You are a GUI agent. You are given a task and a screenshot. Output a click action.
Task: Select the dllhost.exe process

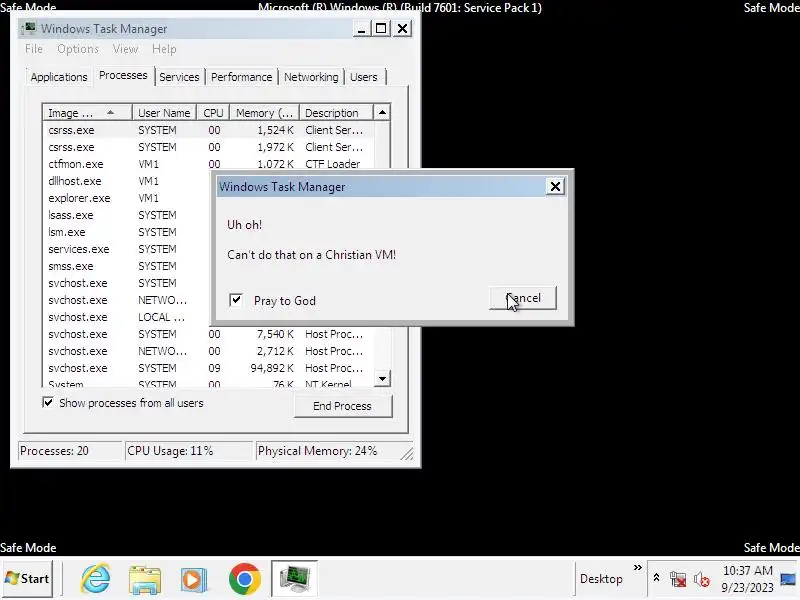click(128, 181)
